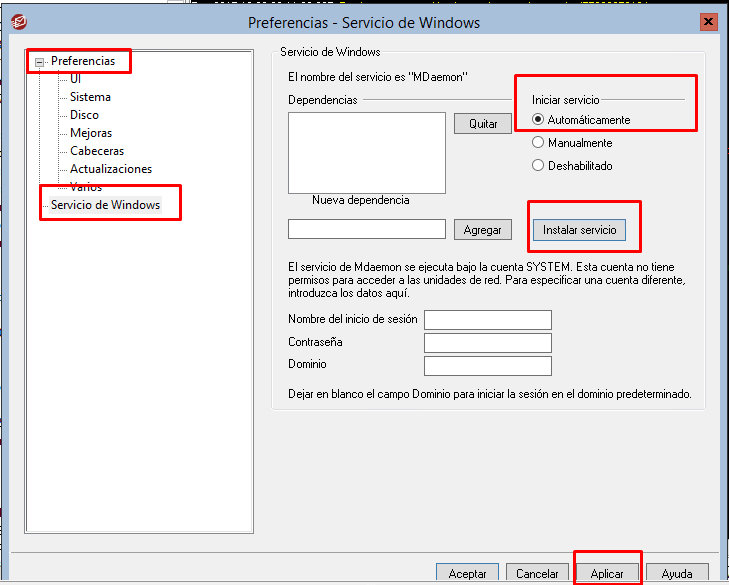
Task: Close the Preferencias dialog window
Action: (709, 22)
